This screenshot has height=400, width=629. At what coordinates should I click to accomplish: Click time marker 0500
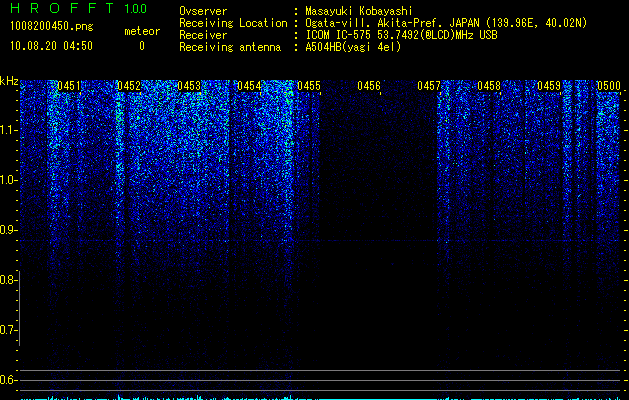(x=609, y=86)
